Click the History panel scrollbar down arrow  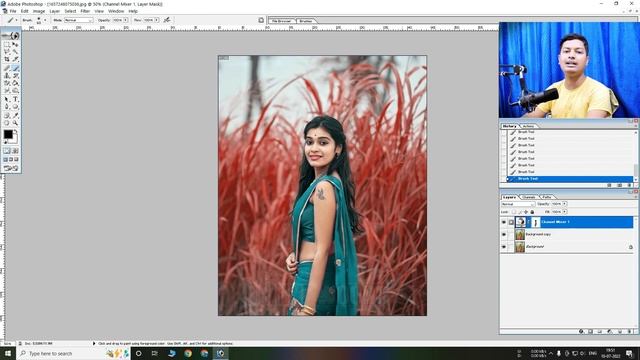636,179
